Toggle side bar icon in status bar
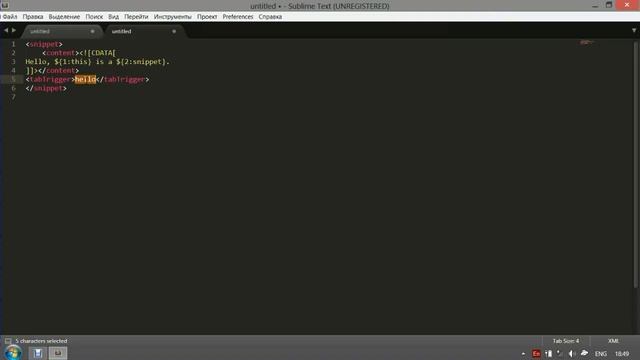 point(8,341)
